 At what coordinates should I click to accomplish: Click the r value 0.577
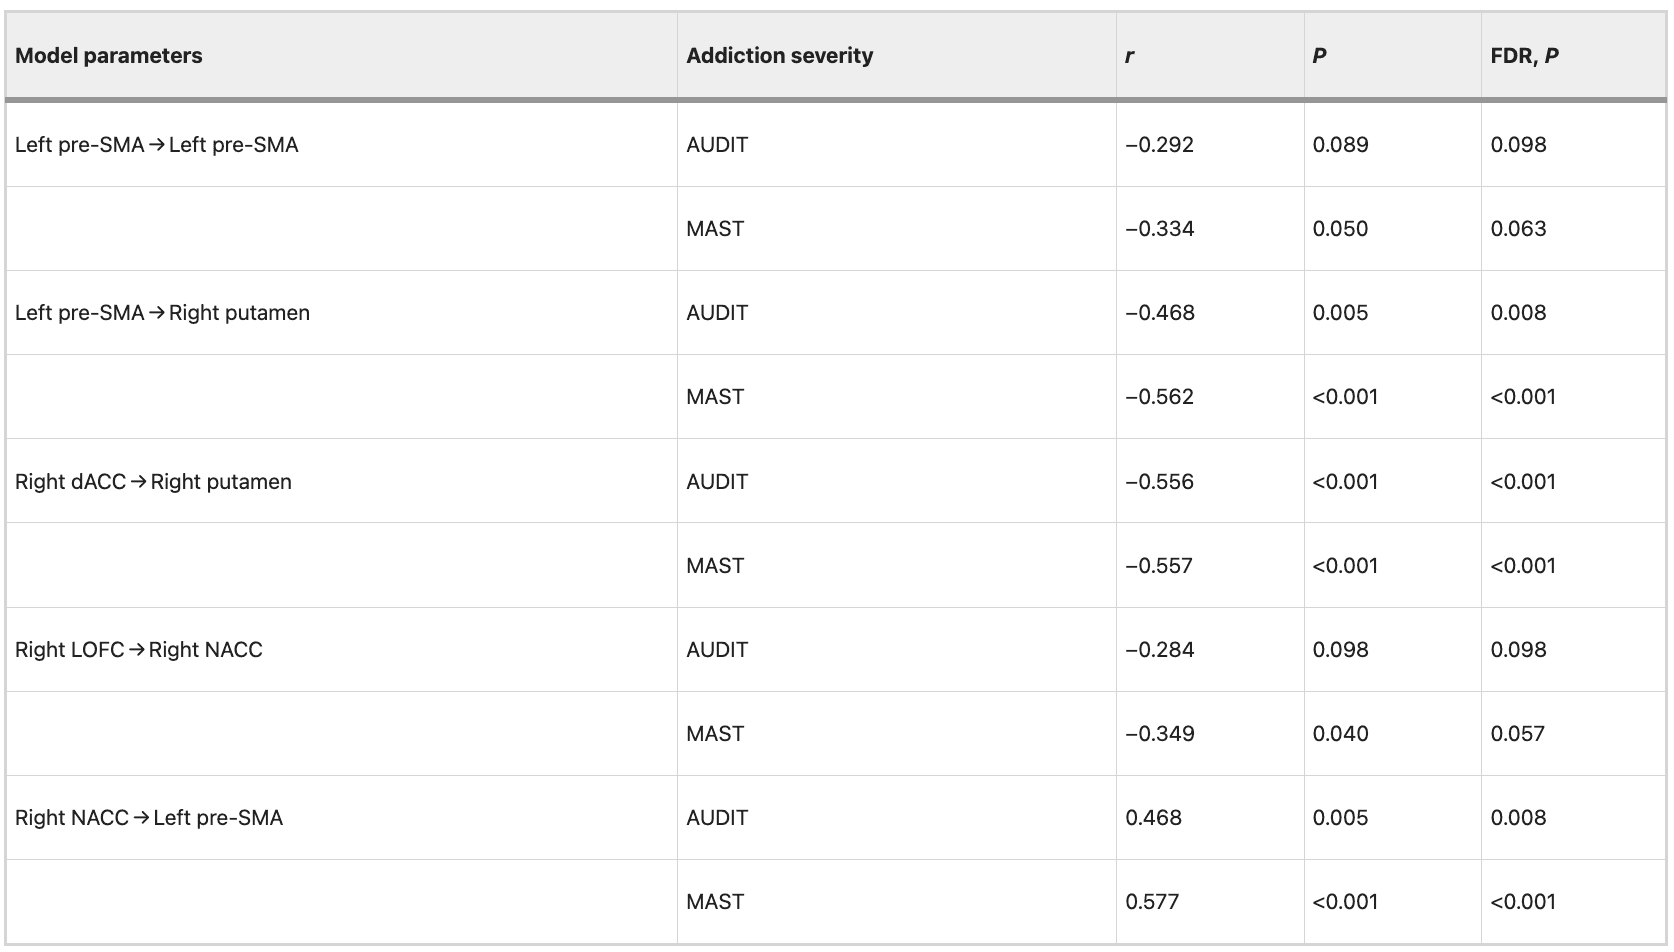1152,902
